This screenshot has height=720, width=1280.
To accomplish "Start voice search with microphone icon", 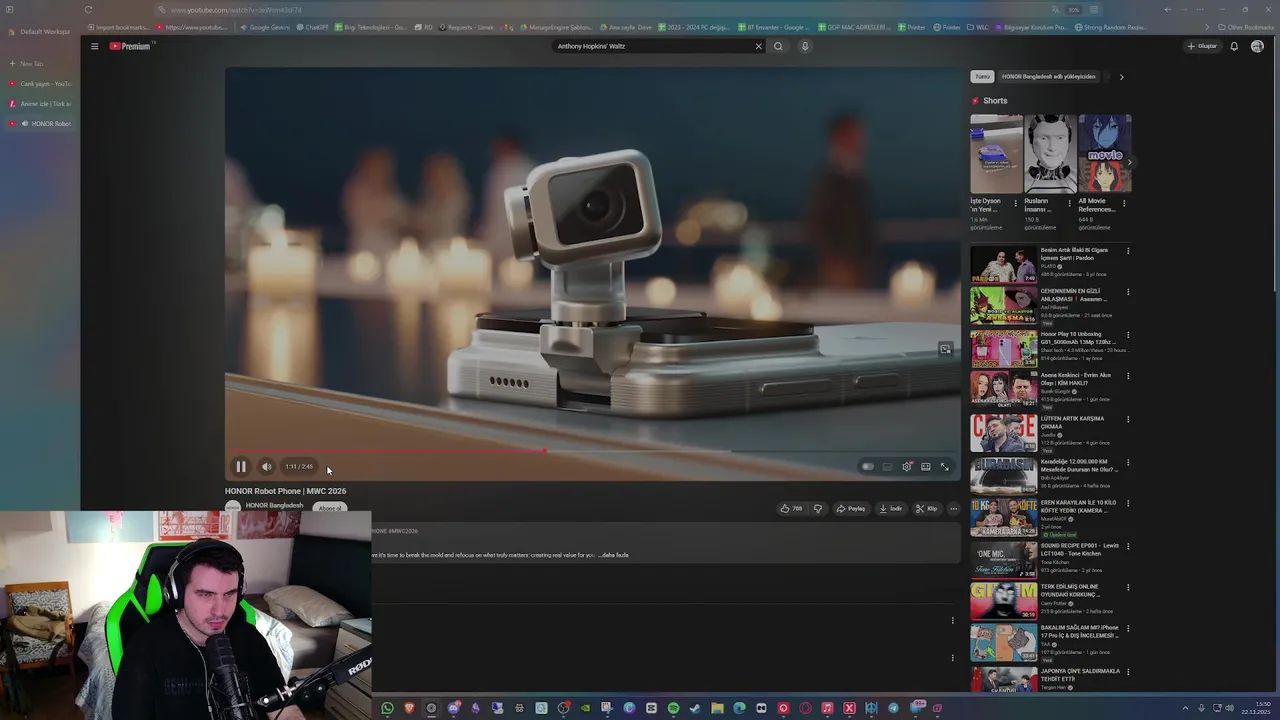I will [804, 46].
